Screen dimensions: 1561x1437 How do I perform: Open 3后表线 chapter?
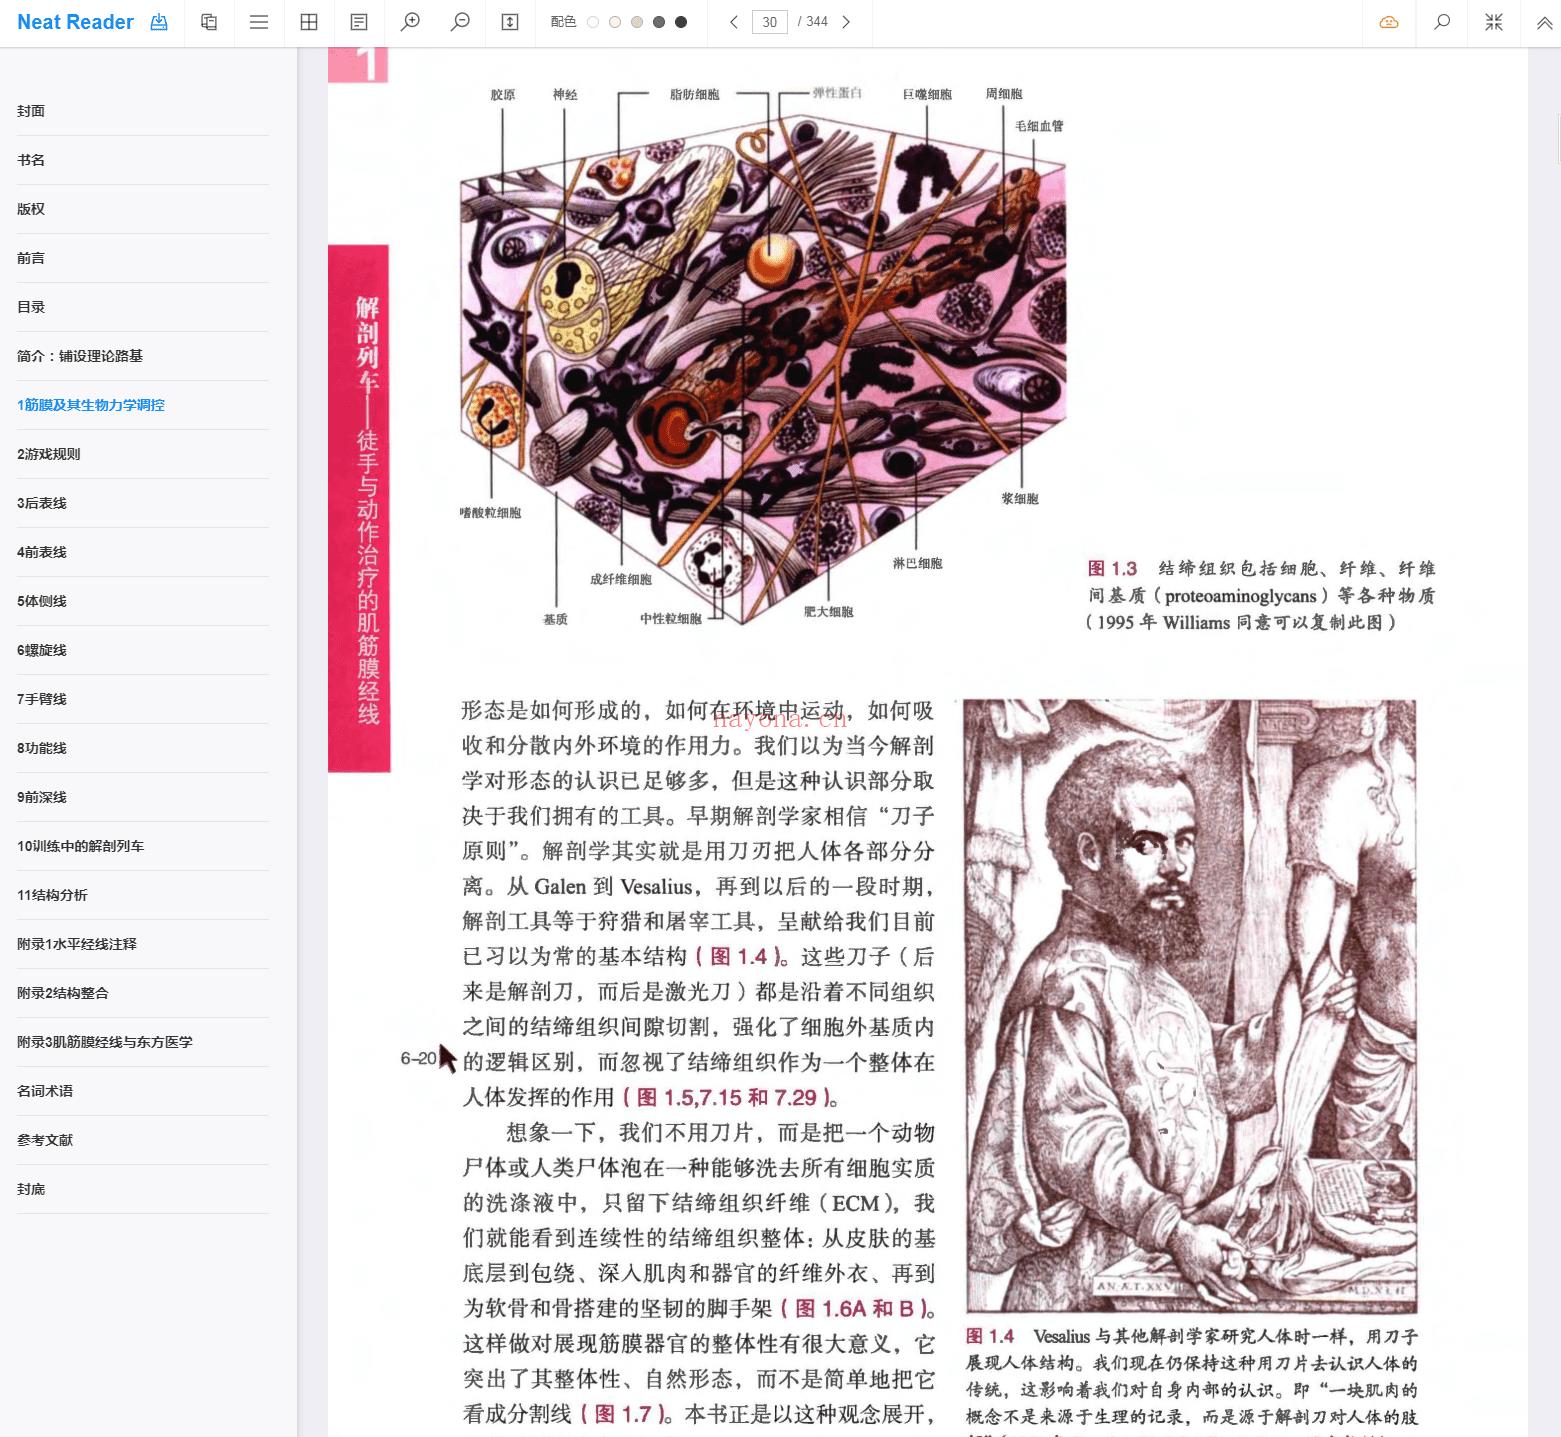coord(143,503)
